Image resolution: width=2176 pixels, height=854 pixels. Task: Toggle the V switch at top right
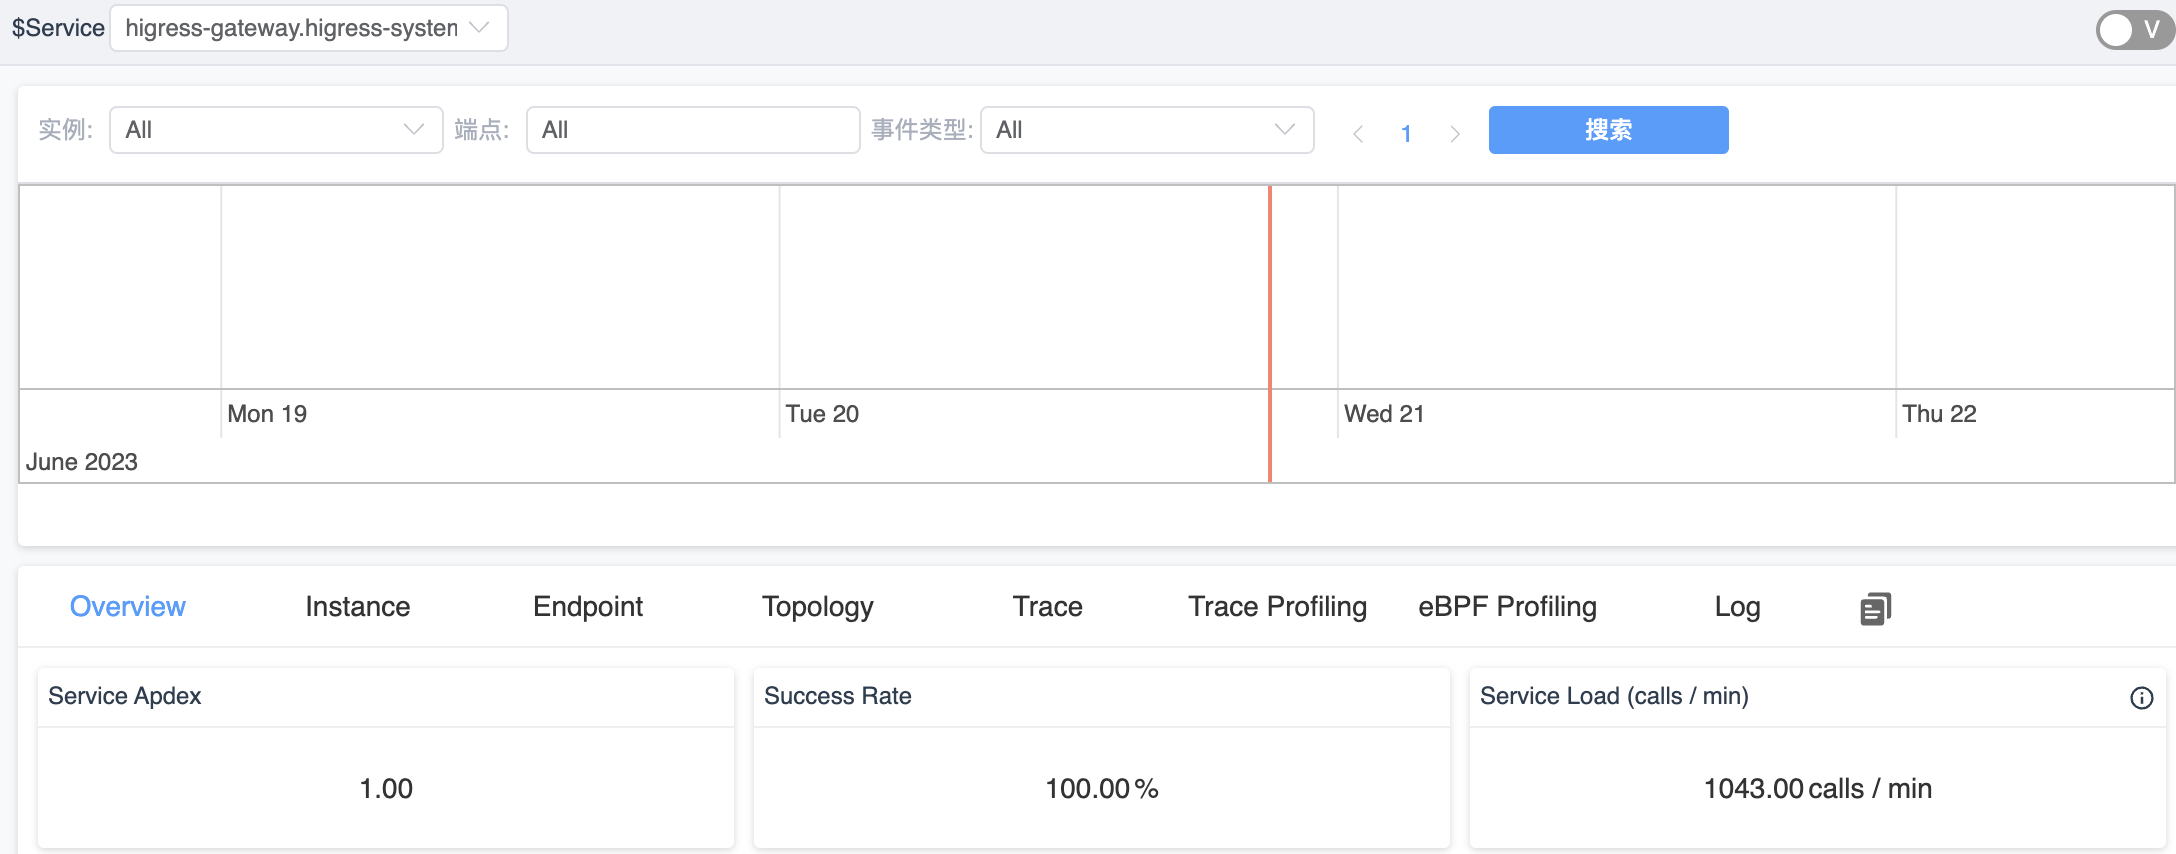pos(2132,30)
